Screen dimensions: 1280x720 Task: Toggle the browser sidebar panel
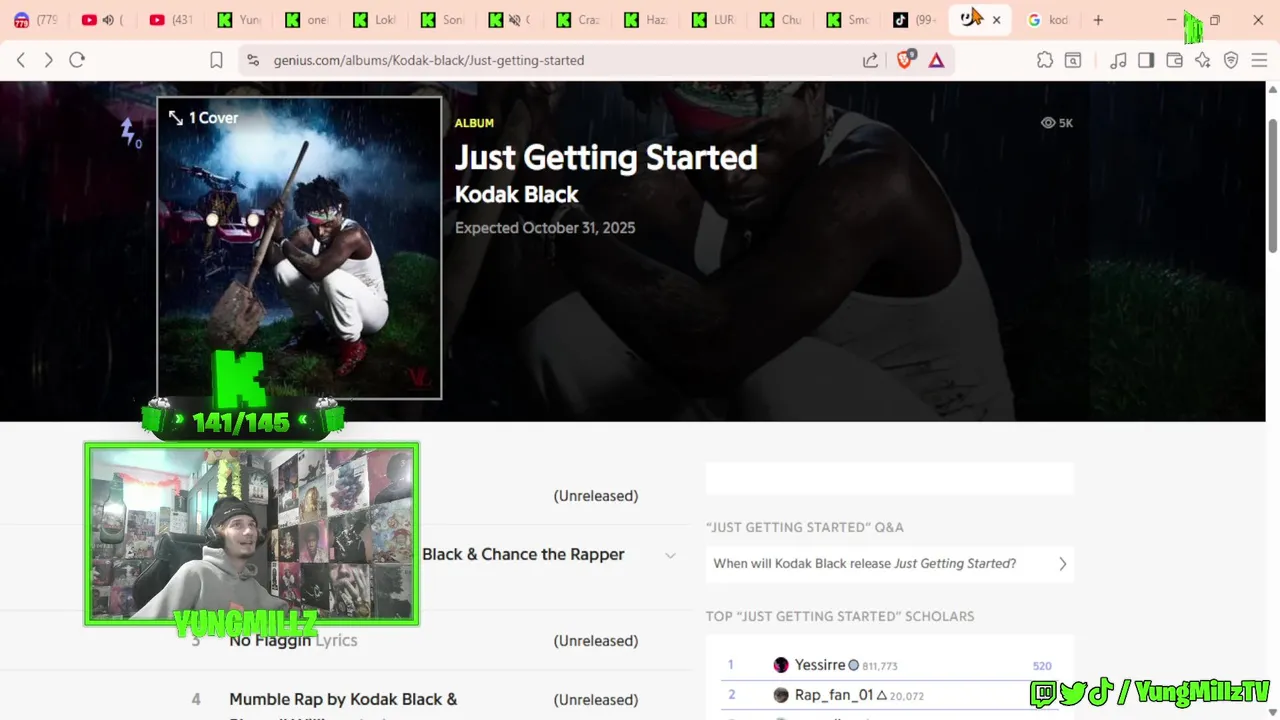(x=1146, y=60)
